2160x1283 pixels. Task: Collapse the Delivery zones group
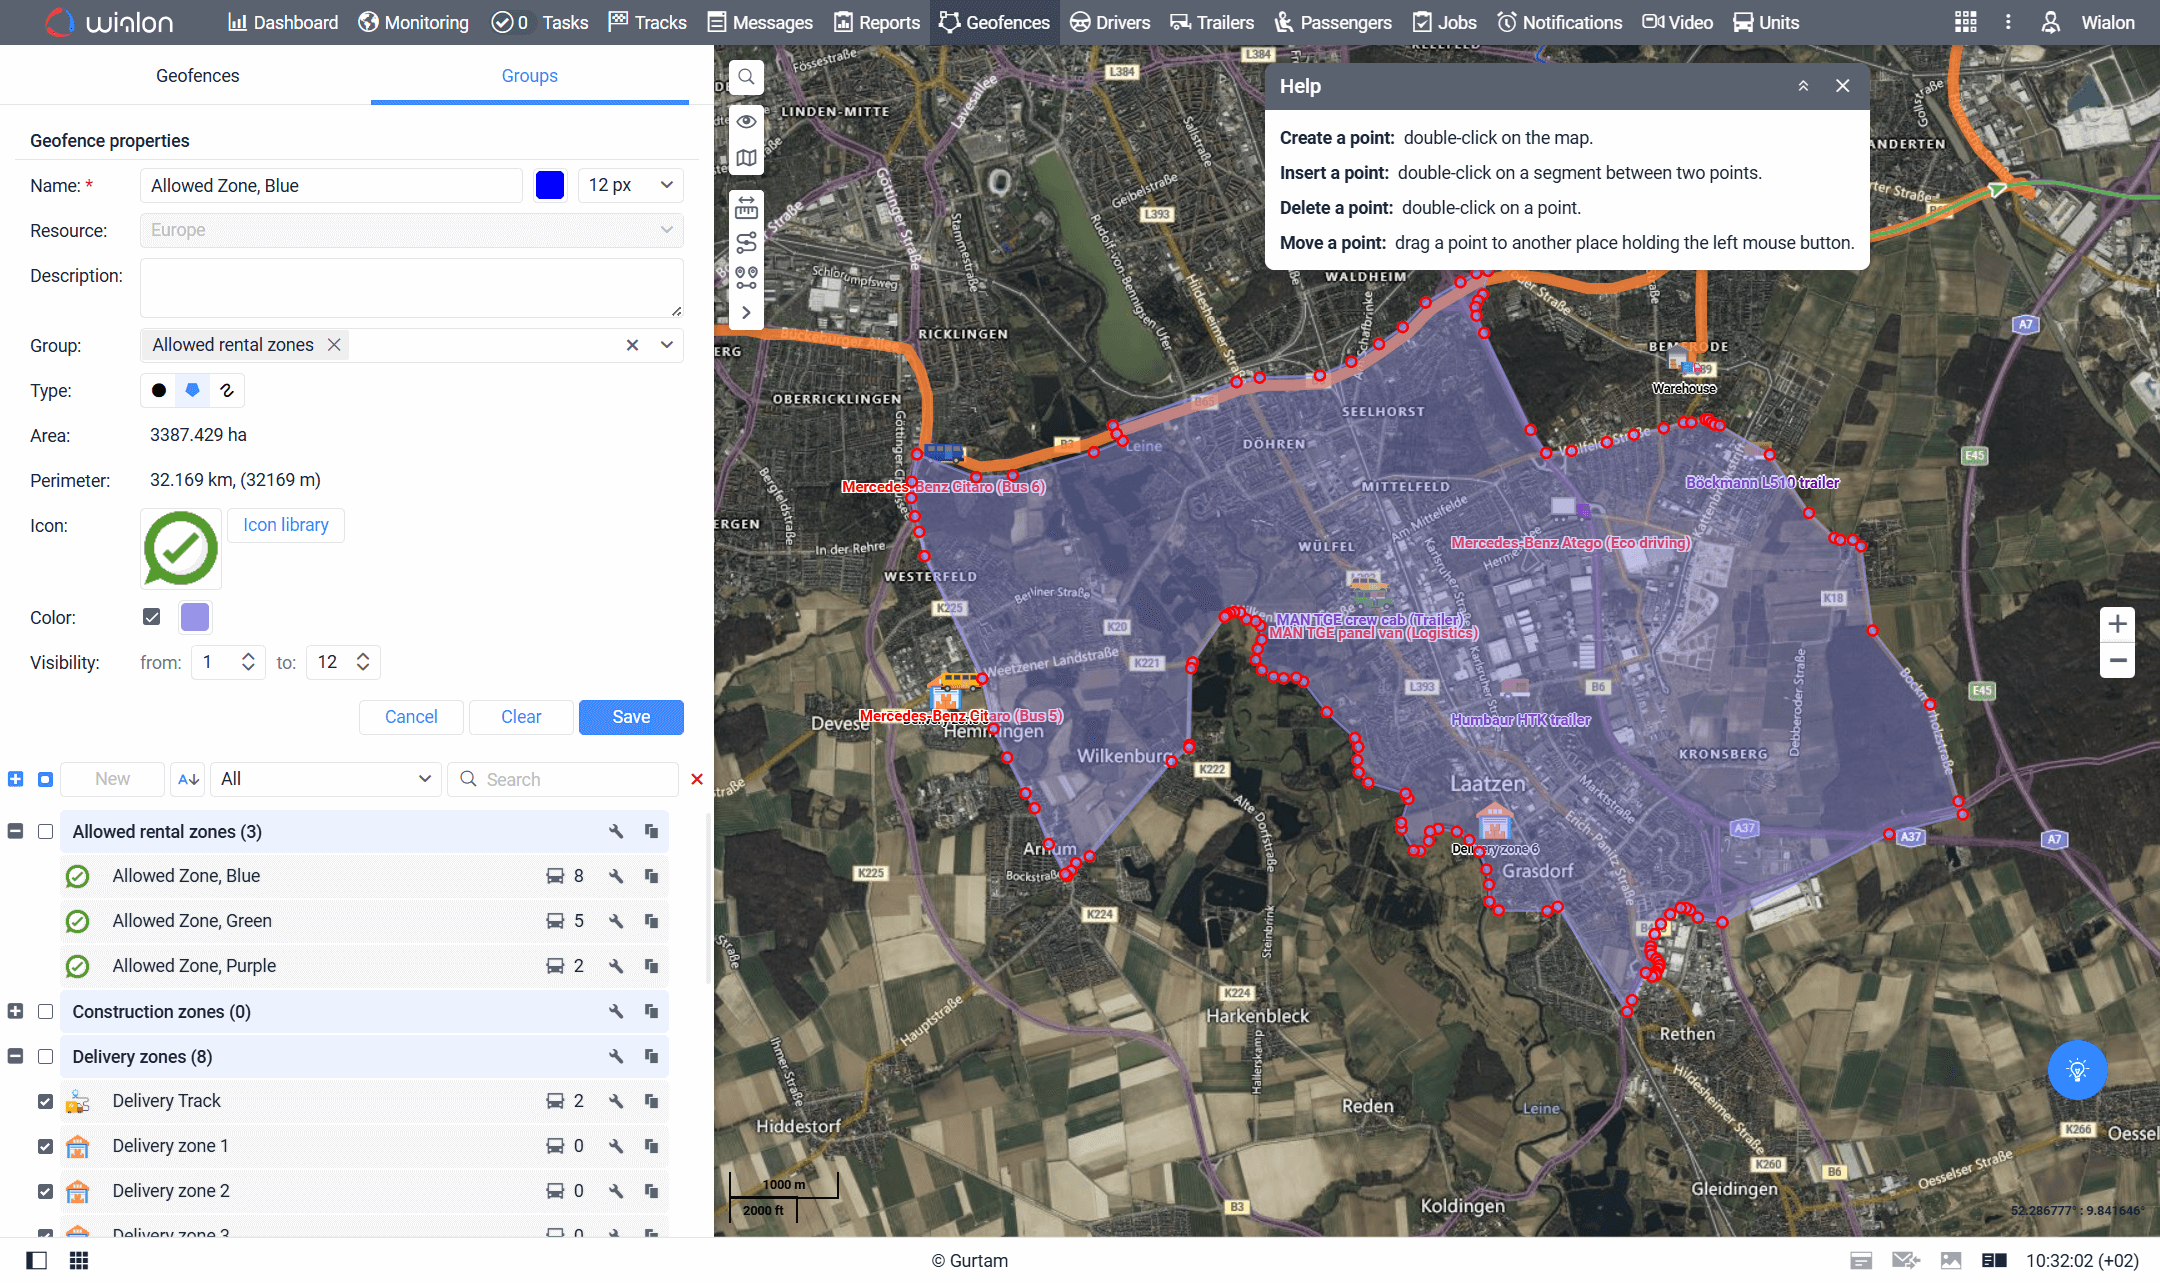pos(15,1056)
